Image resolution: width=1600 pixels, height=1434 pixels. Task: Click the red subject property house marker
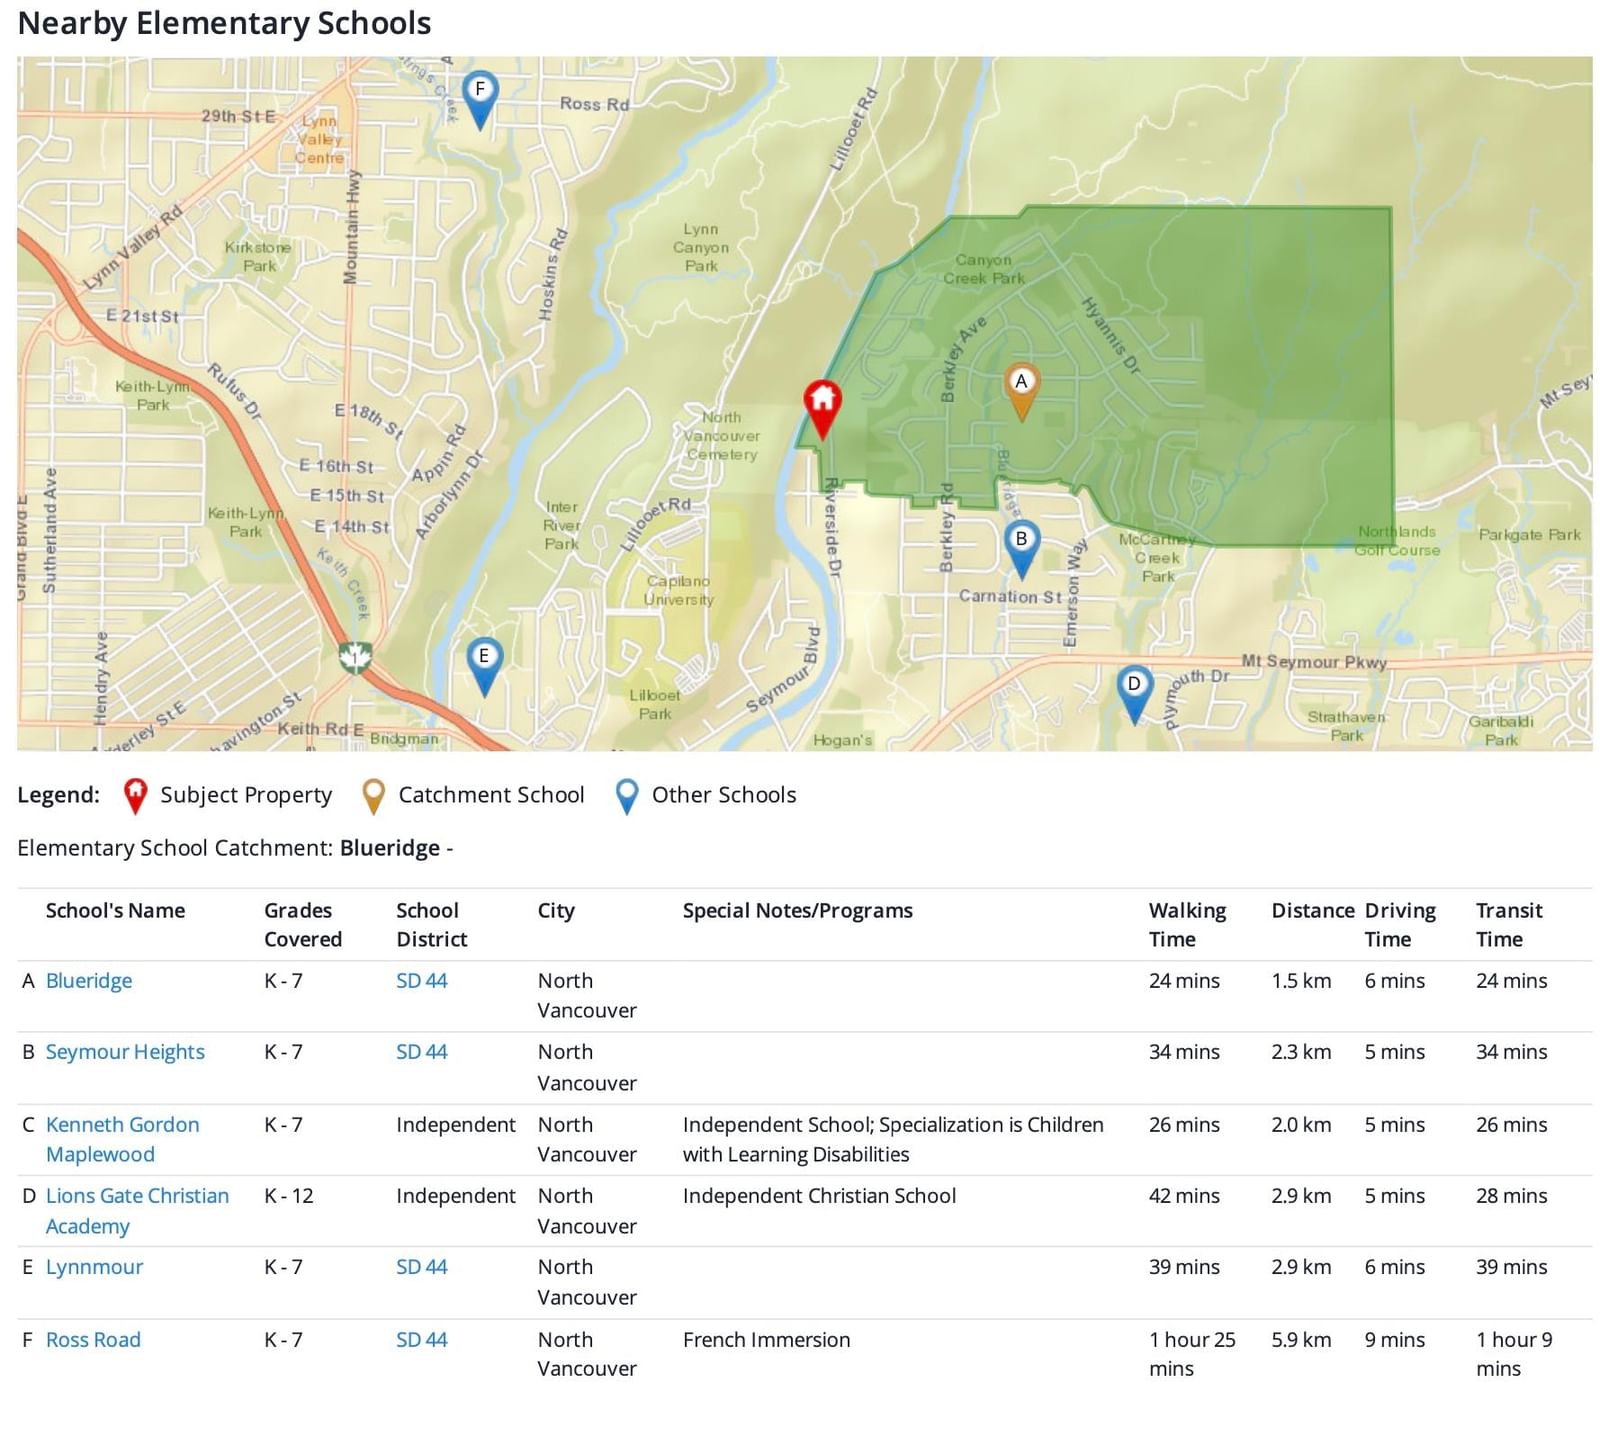(822, 408)
